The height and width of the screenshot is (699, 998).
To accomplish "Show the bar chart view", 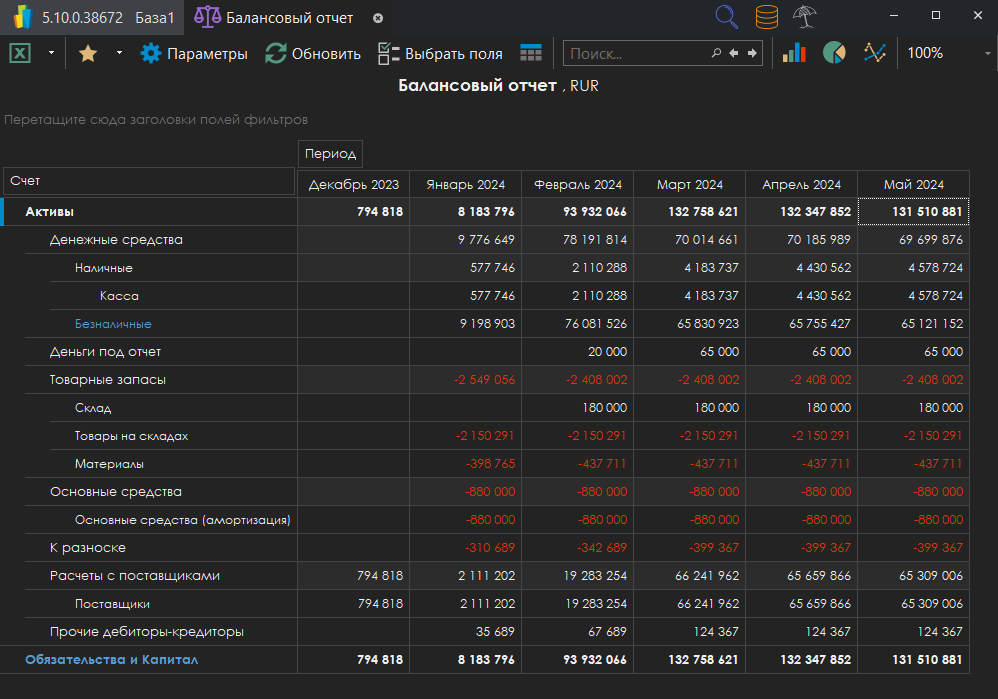I will [794, 53].
